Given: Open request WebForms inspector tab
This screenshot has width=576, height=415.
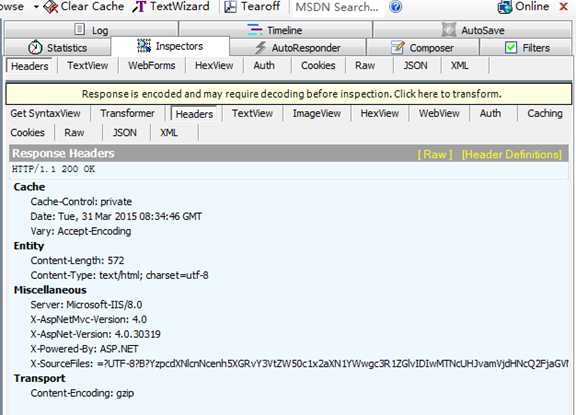Looking at the screenshot, I should click(x=151, y=65).
